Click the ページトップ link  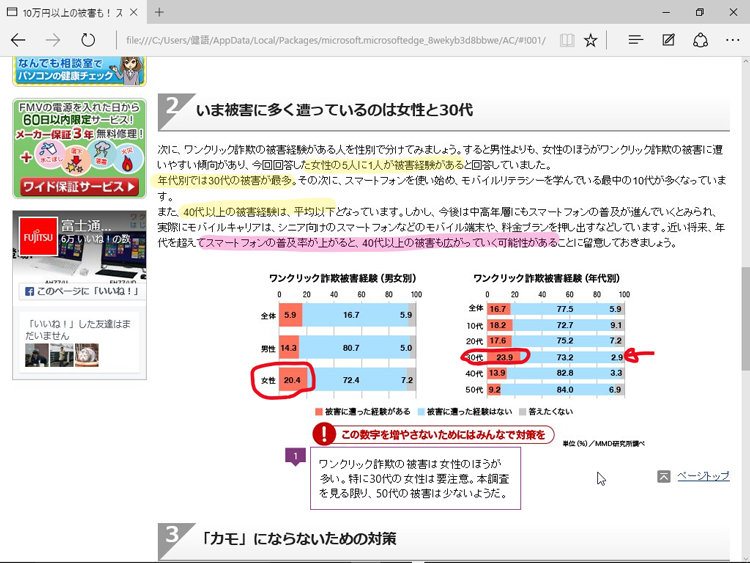(x=703, y=476)
